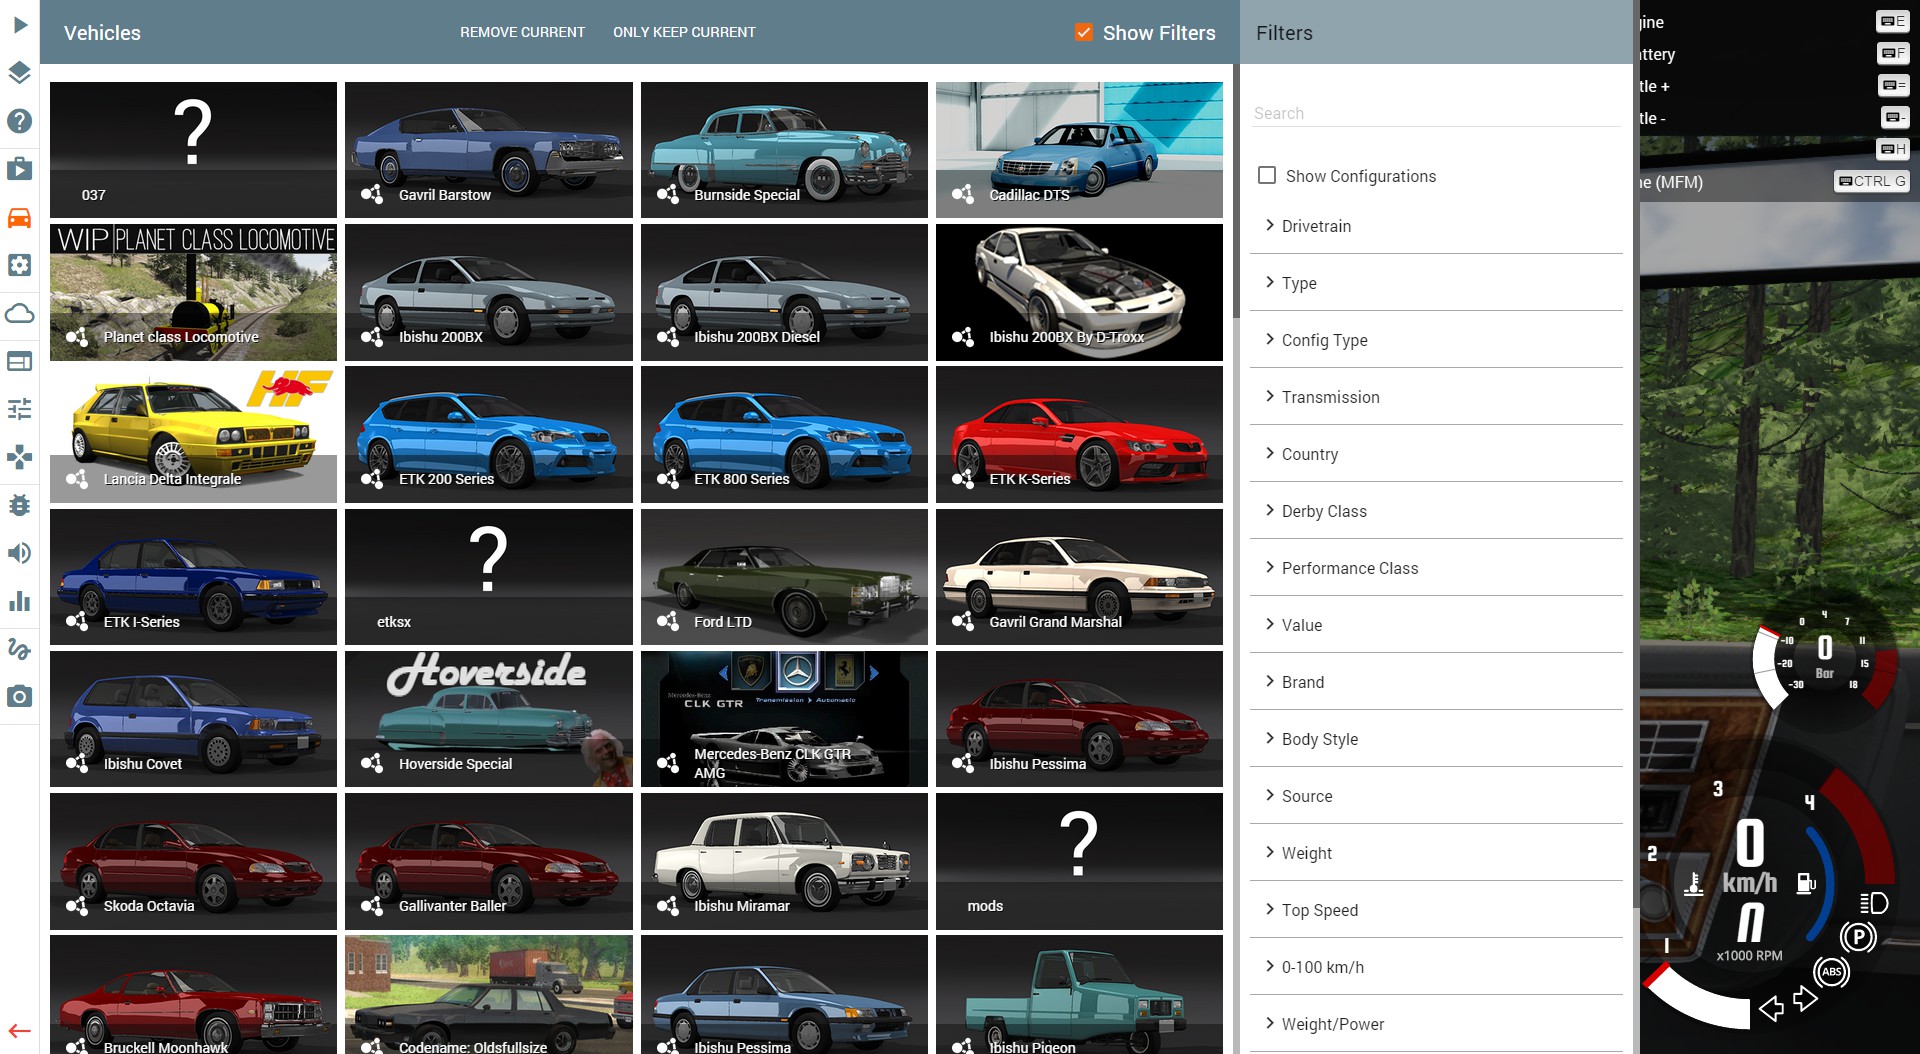Select the Ibishu Pigeon vehicle
The width and height of the screenshot is (1920, 1054).
point(1079,995)
